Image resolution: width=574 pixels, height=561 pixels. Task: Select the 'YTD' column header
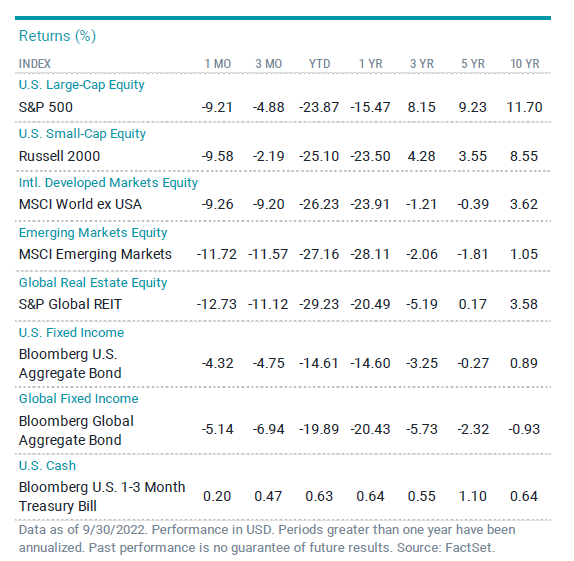319,64
